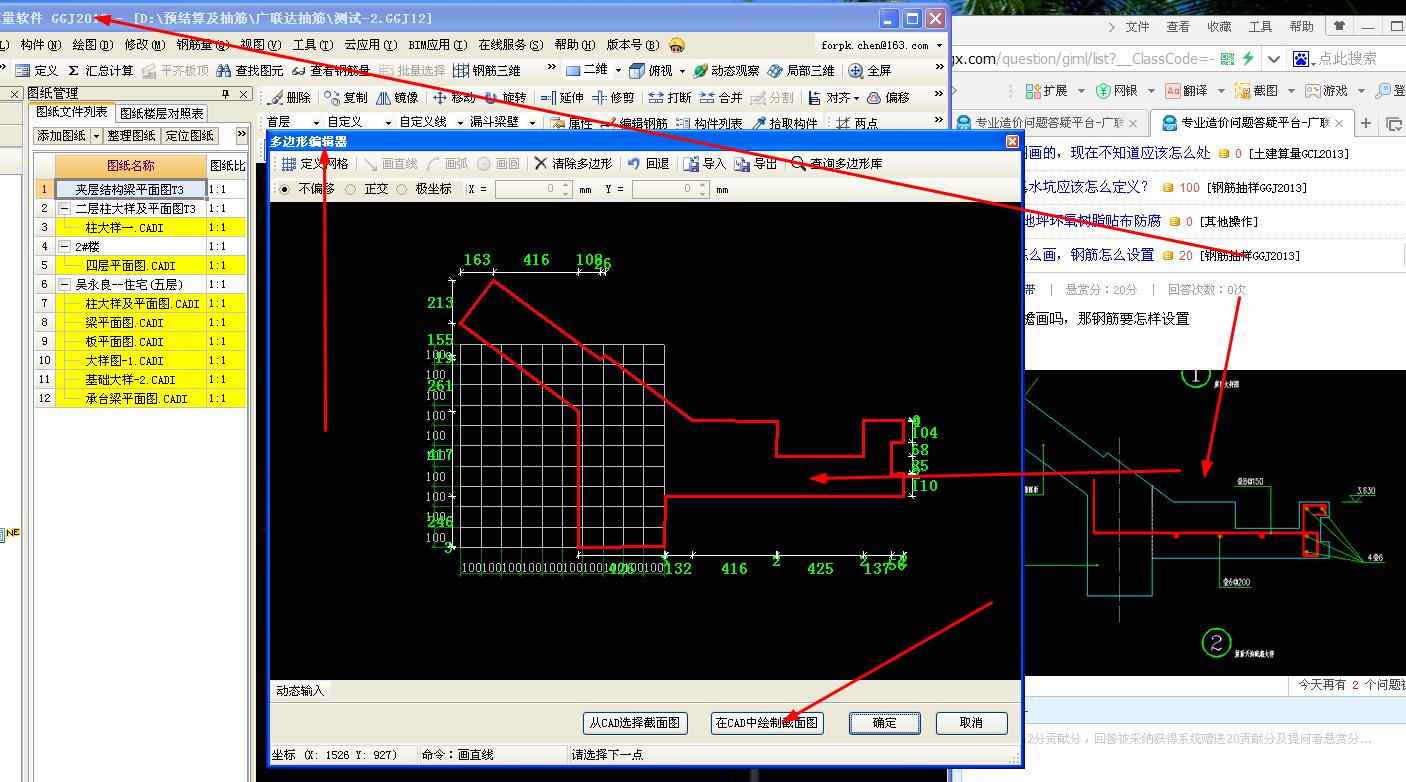Viewport: 1406px width, 782px height.
Task: Click the 导入 import icon
Action: [x=690, y=163]
